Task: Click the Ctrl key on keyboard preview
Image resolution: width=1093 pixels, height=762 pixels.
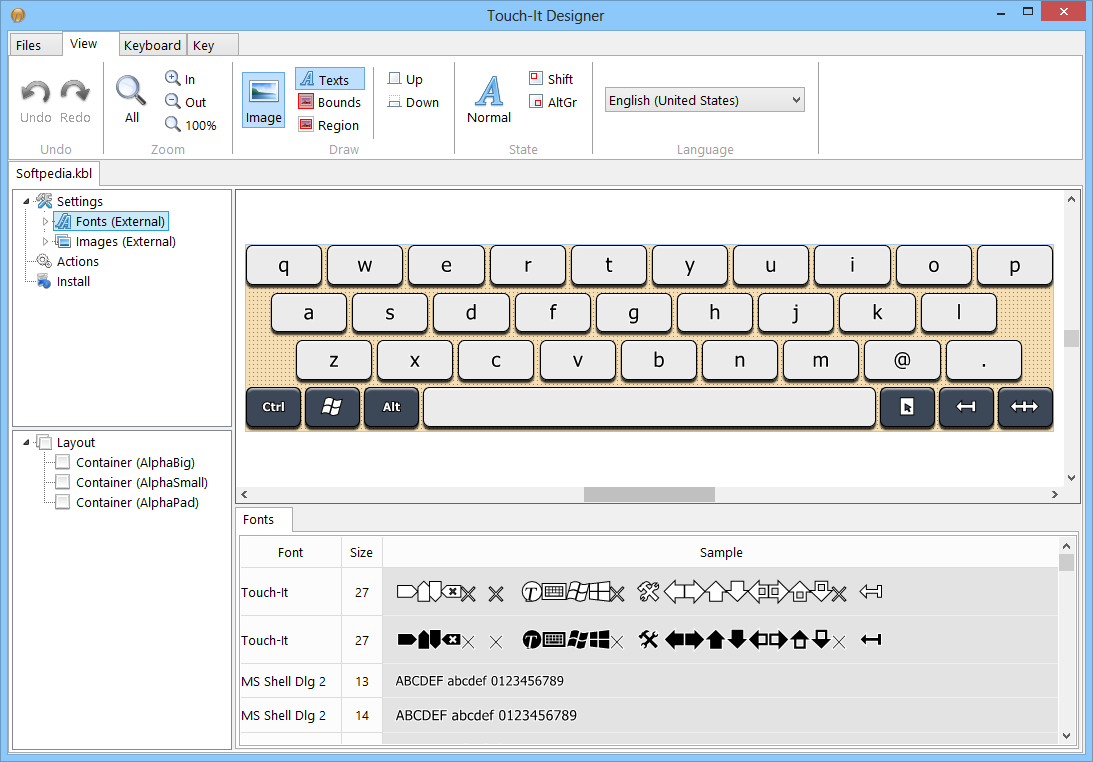Action: (x=273, y=407)
